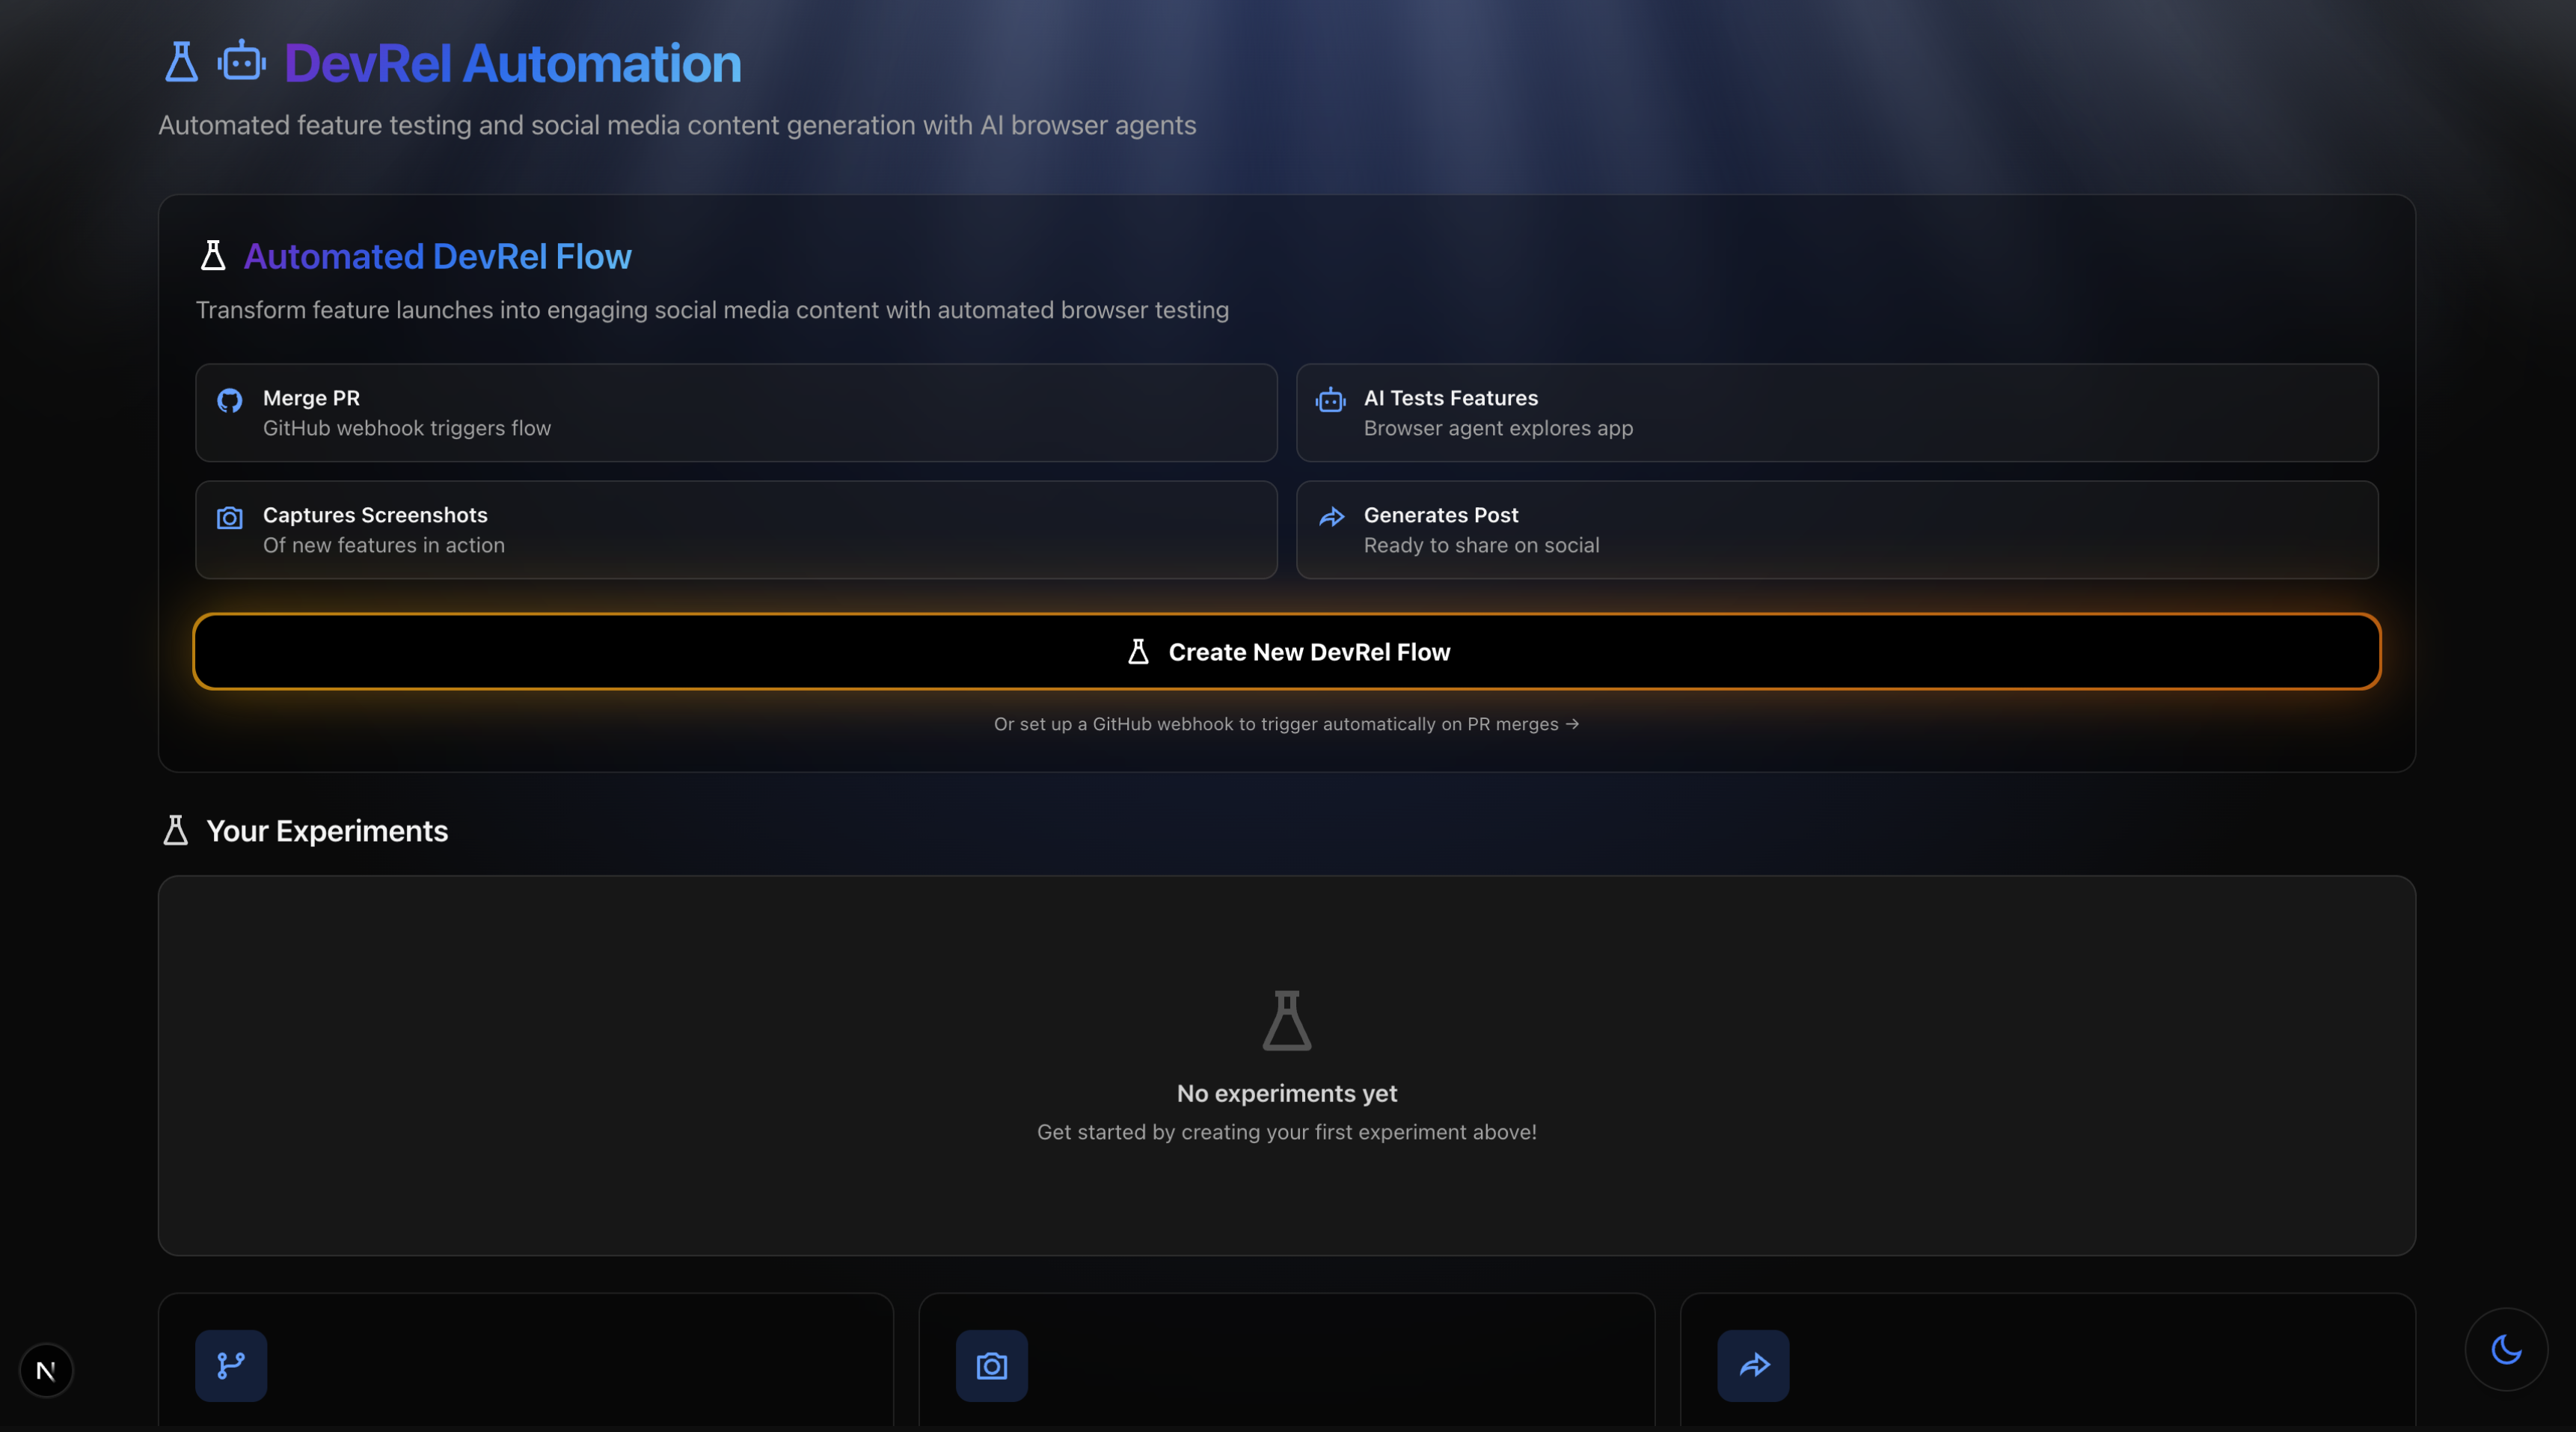Select the Merge PR step card
Viewport: 2576px width, 1432px height.
[x=736, y=413]
